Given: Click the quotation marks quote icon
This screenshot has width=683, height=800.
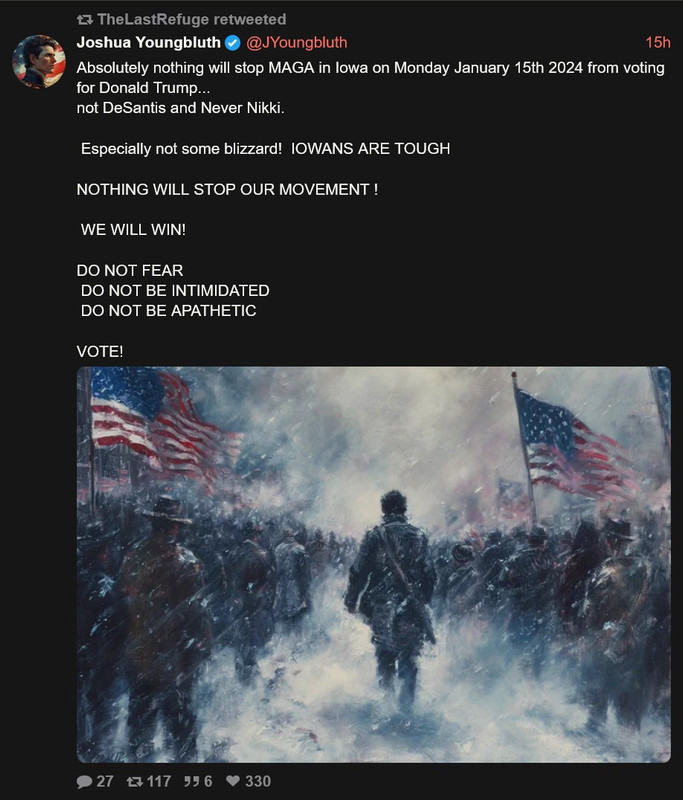Looking at the screenshot, I should (192, 781).
